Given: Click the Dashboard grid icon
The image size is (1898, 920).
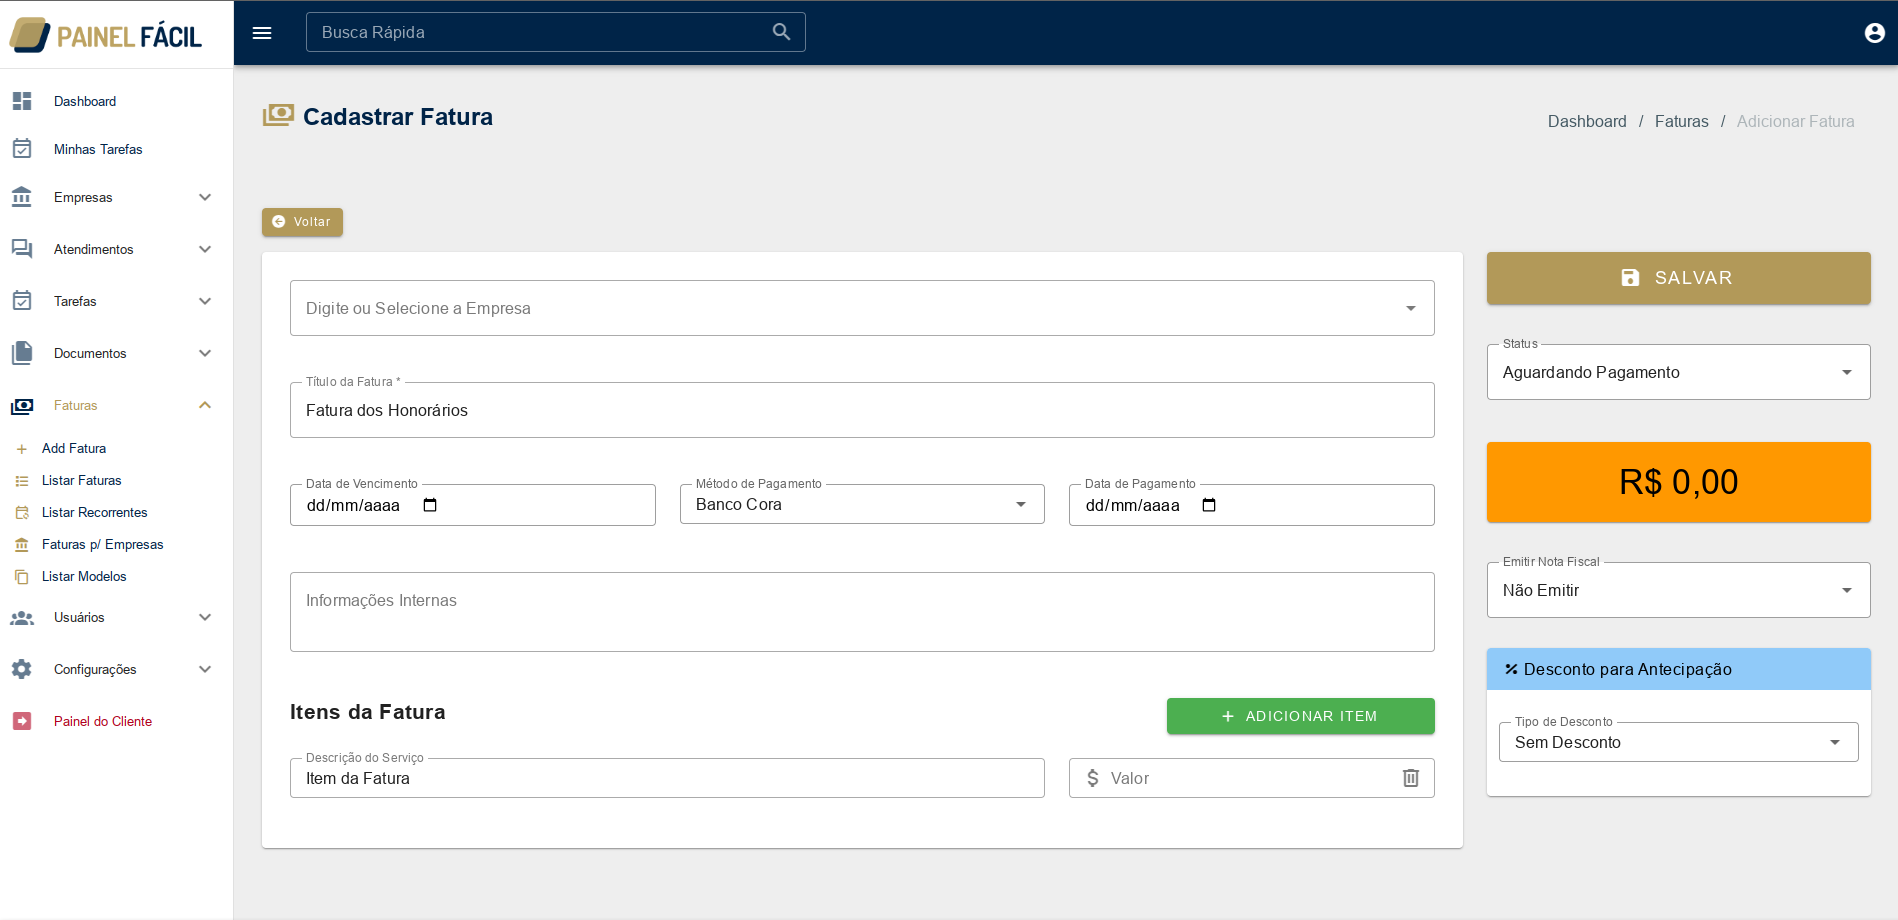Looking at the screenshot, I should tap(22, 101).
